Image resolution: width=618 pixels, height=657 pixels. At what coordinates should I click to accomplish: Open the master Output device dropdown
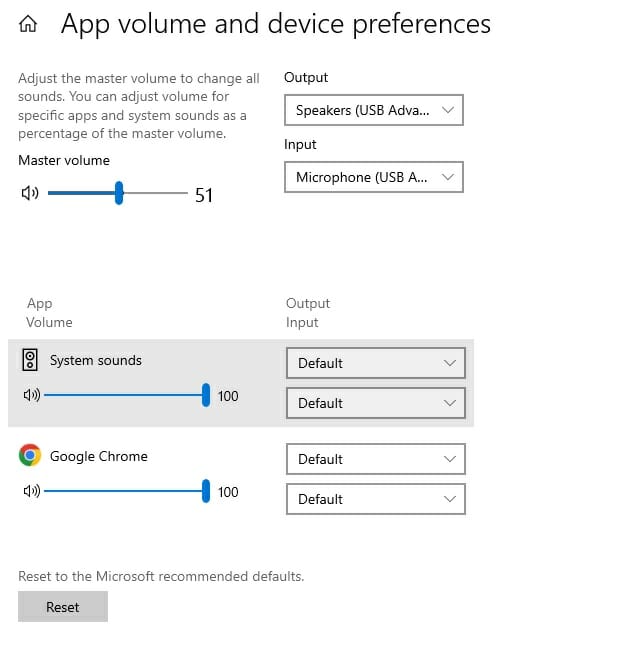[x=374, y=110]
